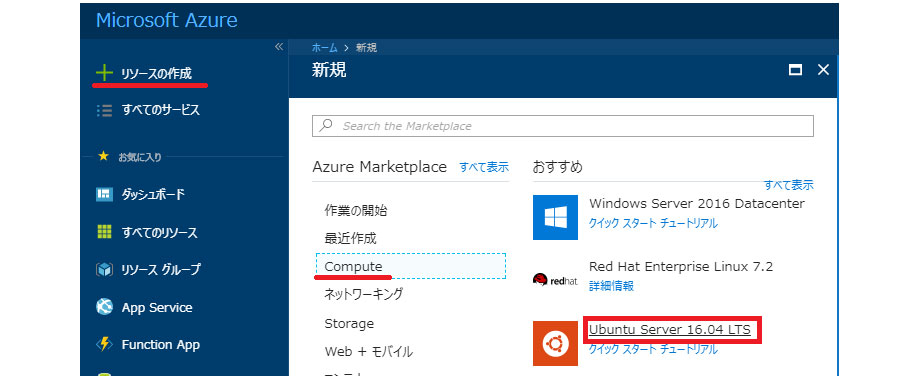Open リソースの作成 in the sidebar

(x=156, y=74)
